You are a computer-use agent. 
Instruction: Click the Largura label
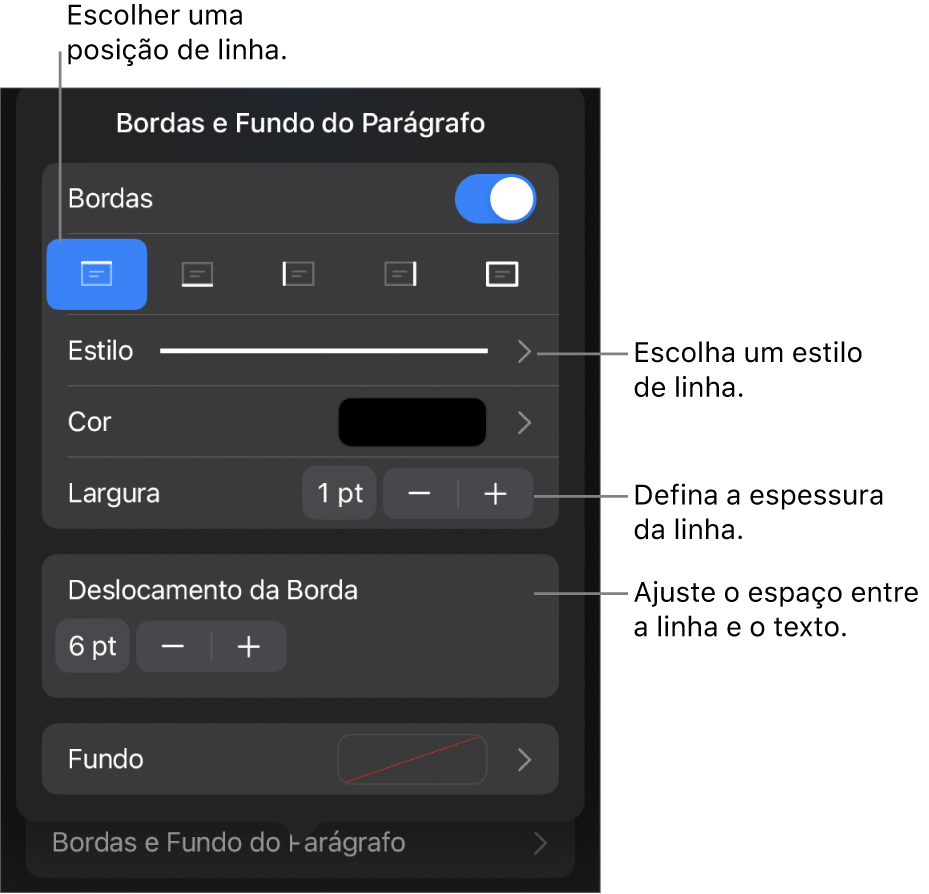(x=114, y=494)
